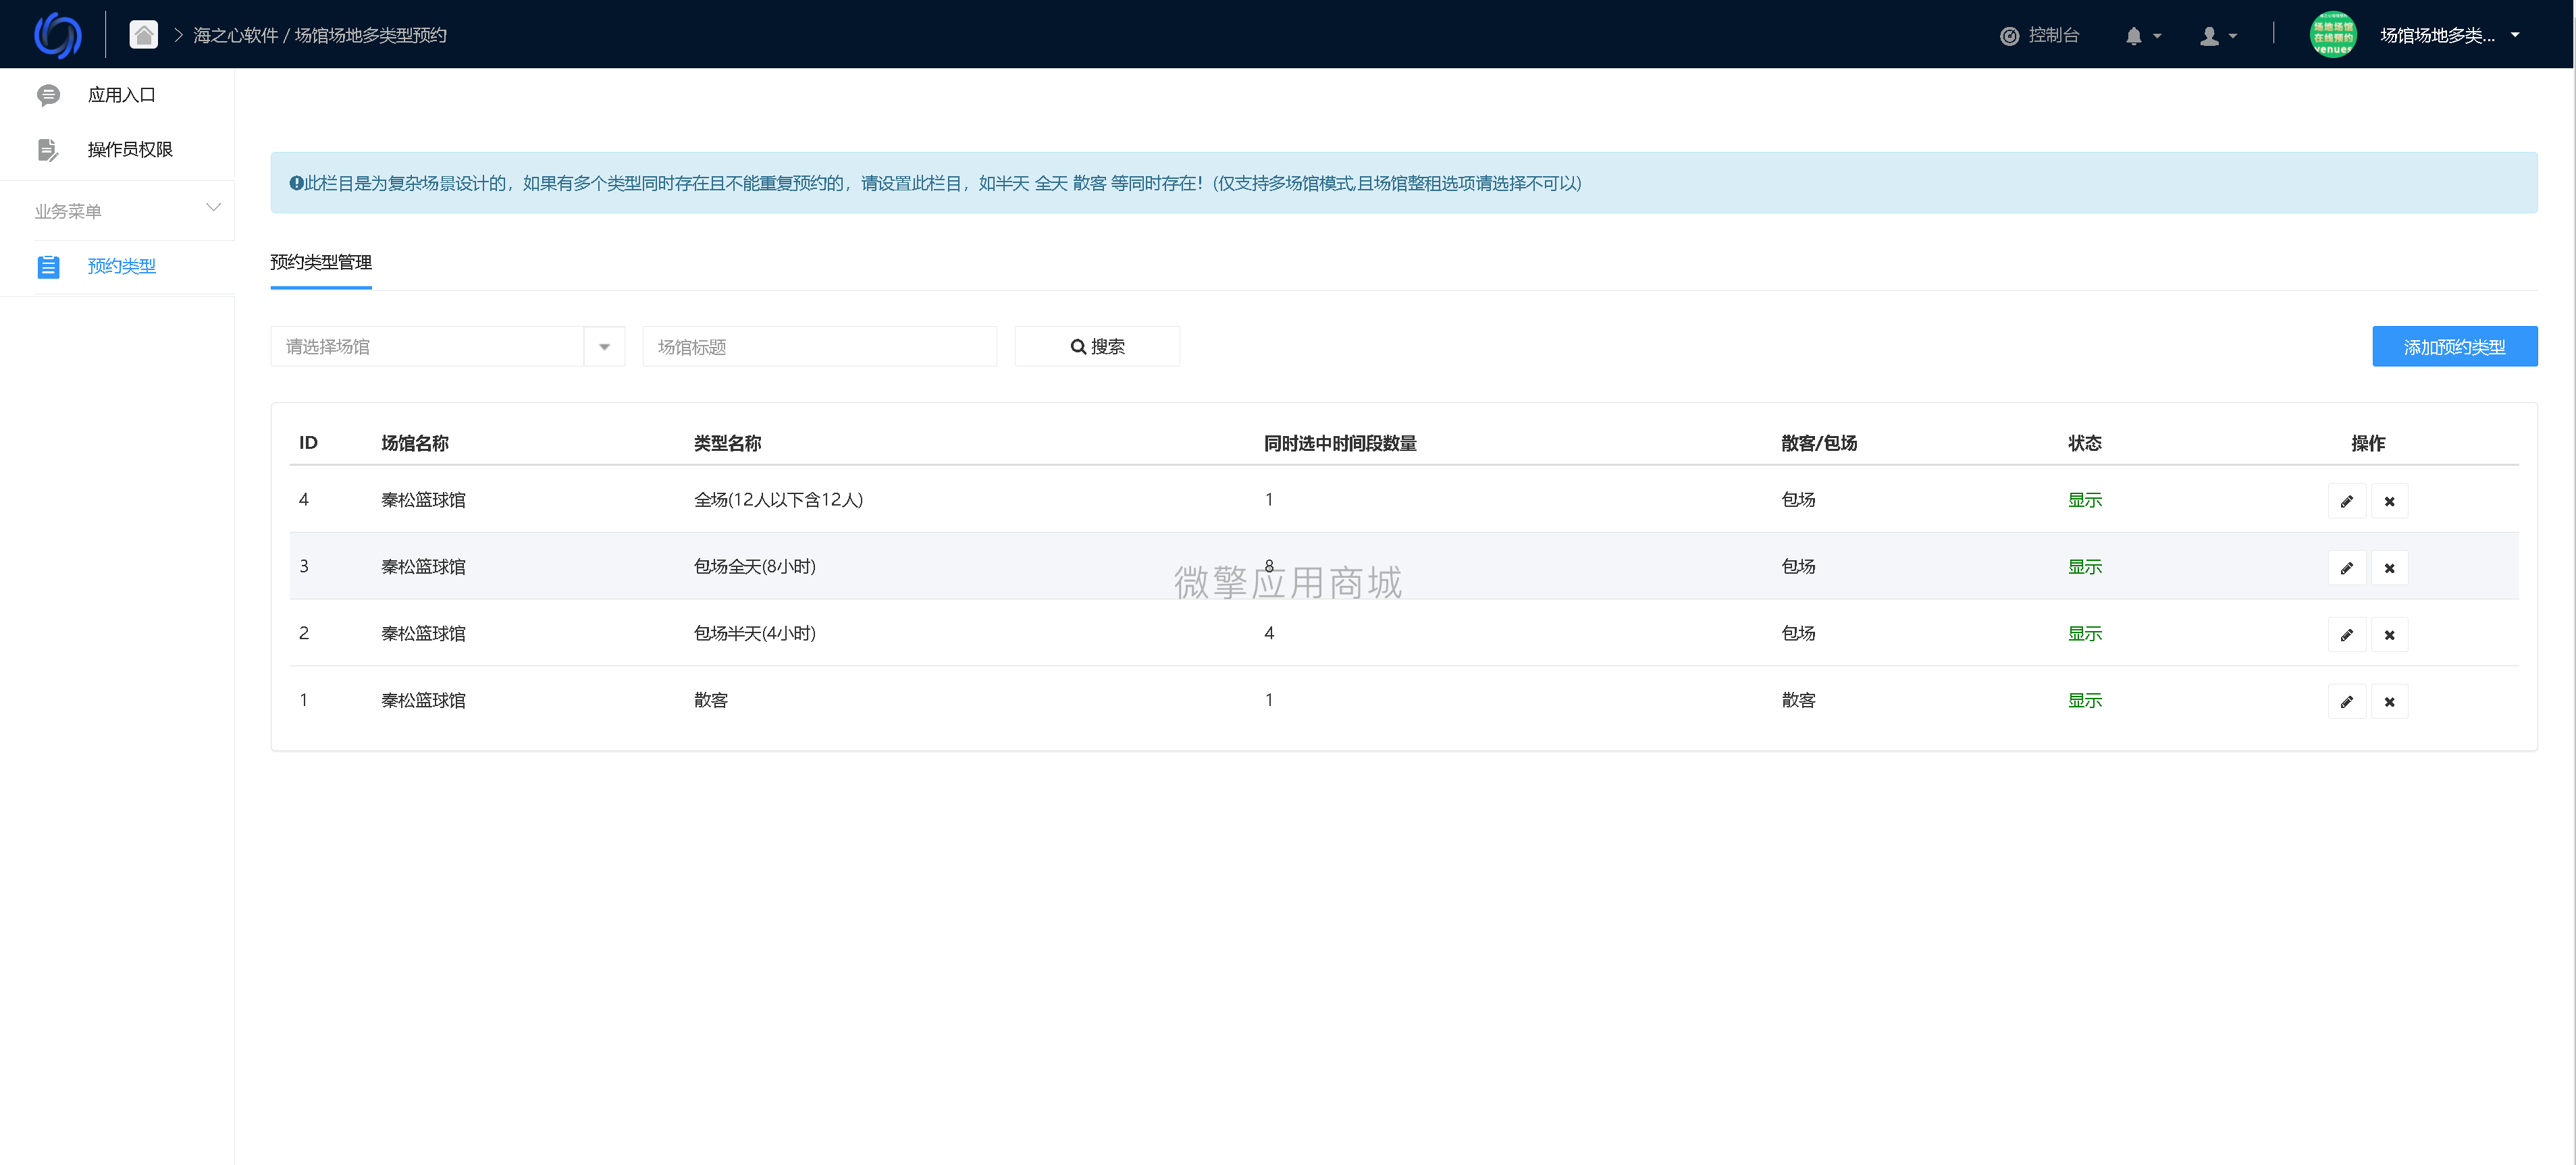Image resolution: width=2576 pixels, height=1165 pixels.
Task: Click 全场(12人以下含12人) type name
Action: 778,500
